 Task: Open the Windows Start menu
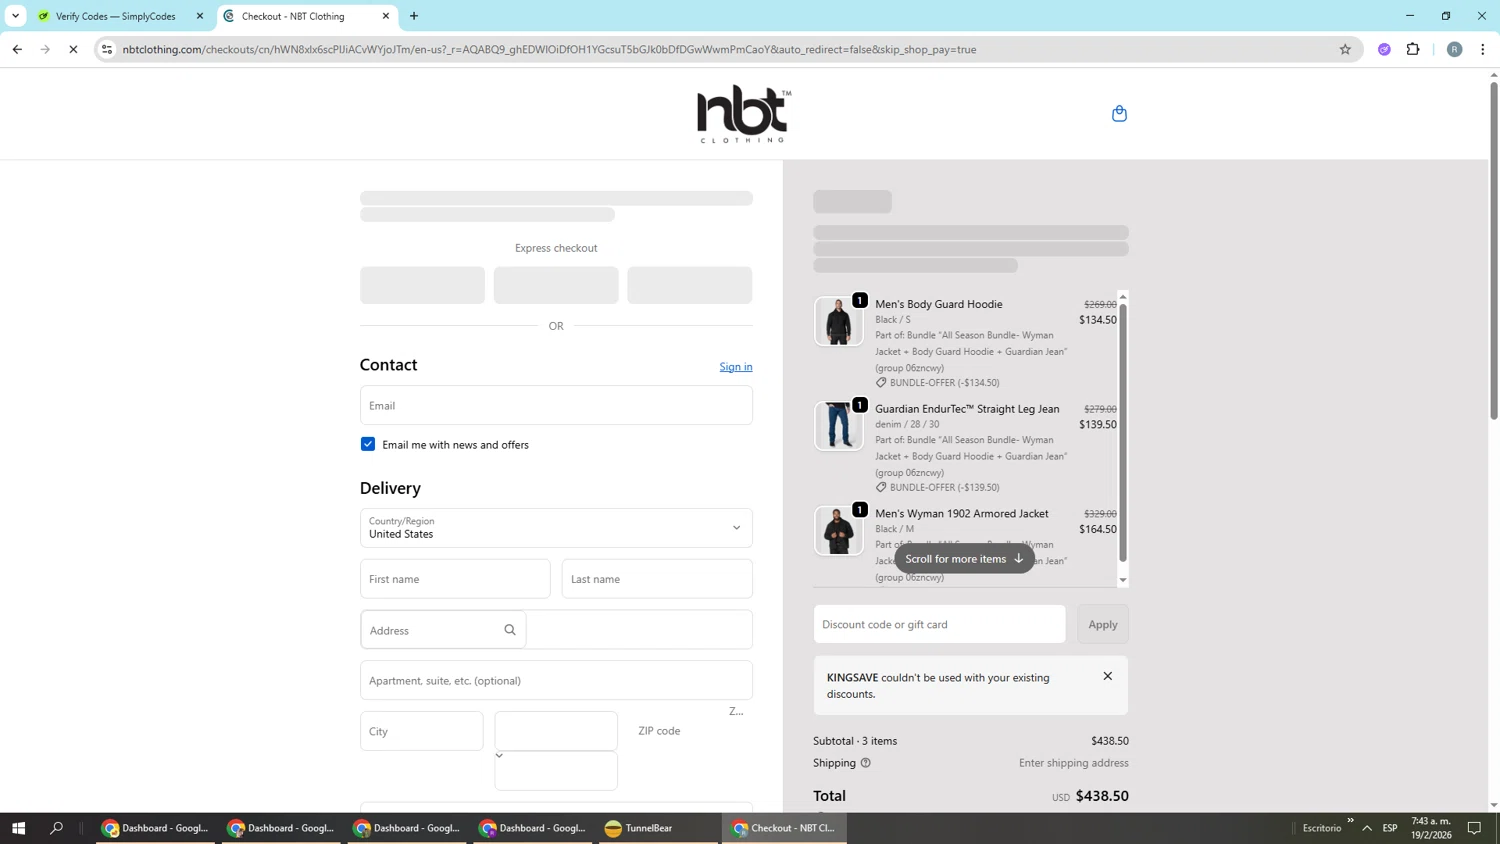[x=18, y=828]
